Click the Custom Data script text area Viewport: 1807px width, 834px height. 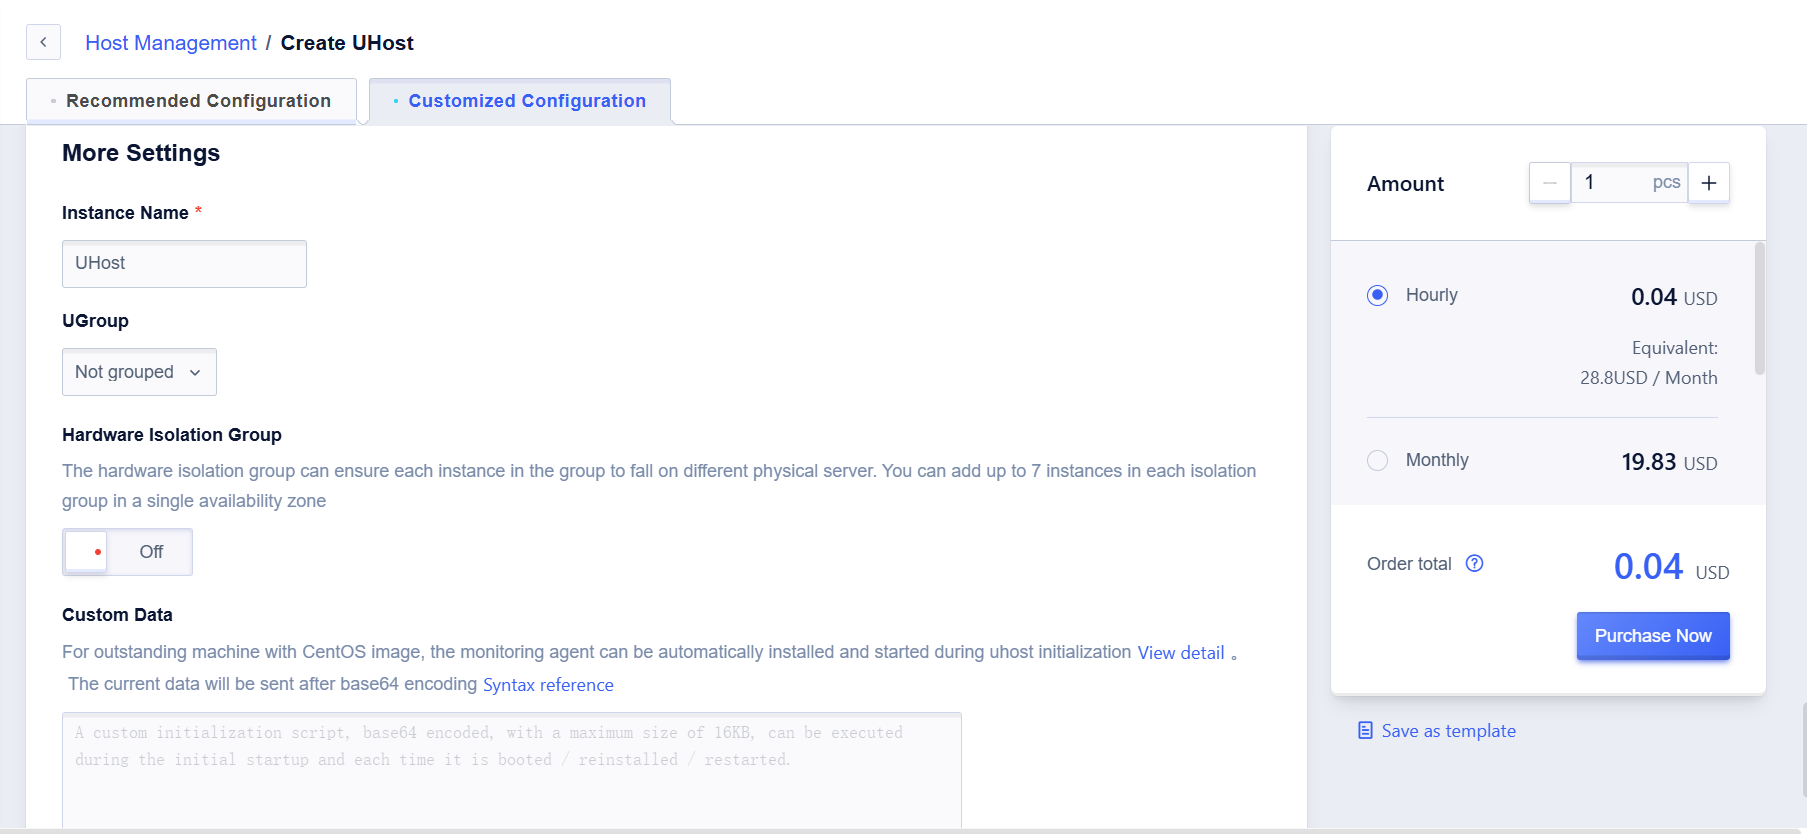(x=512, y=770)
